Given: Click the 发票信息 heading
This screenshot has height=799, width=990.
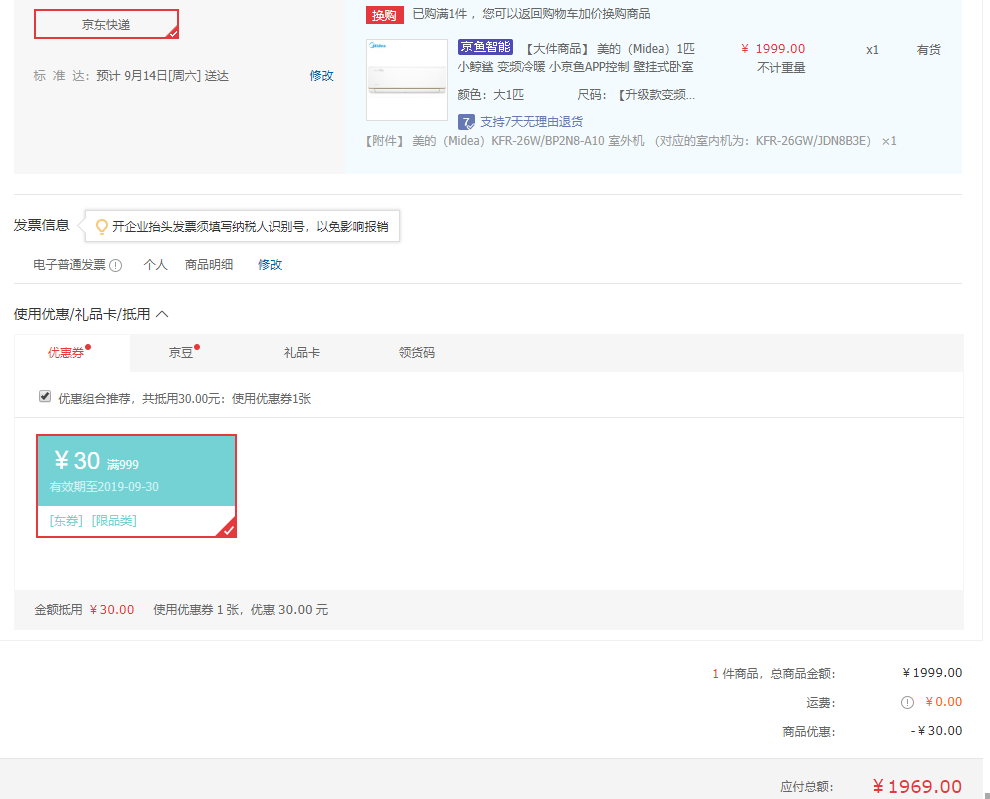Looking at the screenshot, I should [42, 225].
